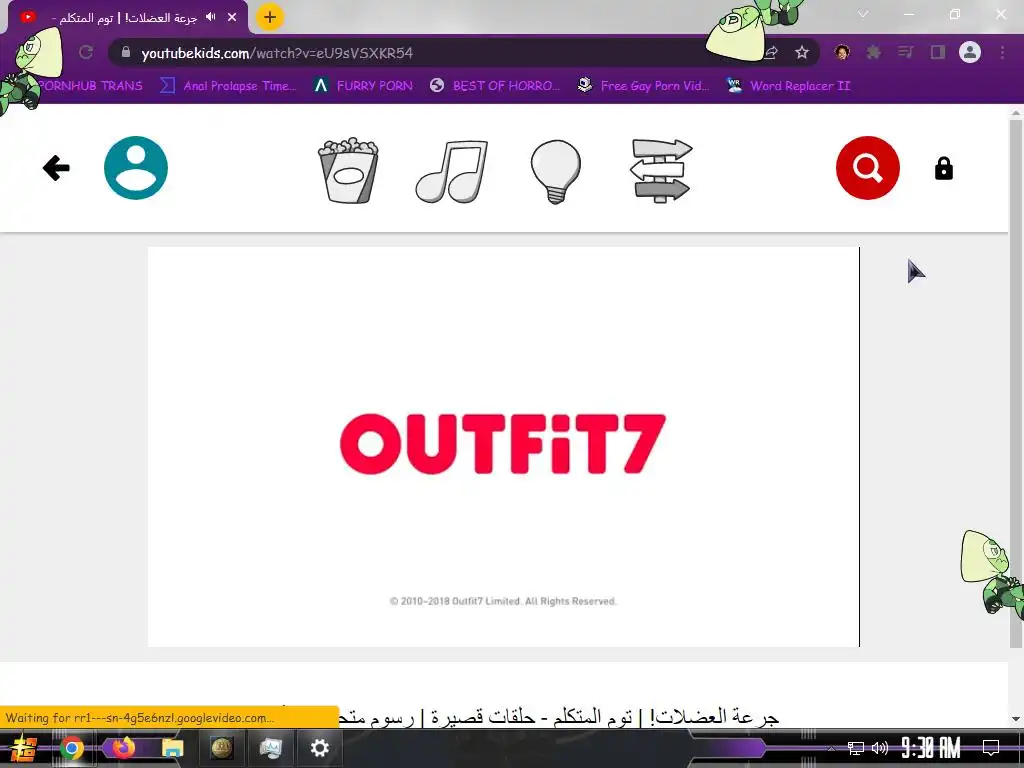Open Chrome from the taskbar
Viewport: 1024px width, 768px height.
[72, 748]
